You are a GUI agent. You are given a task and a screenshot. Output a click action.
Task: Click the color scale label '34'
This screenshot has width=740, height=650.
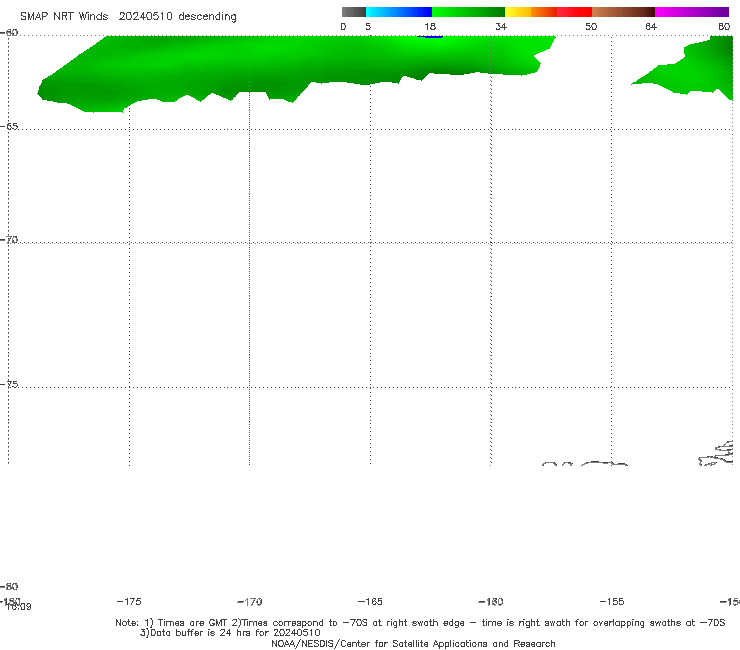501,26
